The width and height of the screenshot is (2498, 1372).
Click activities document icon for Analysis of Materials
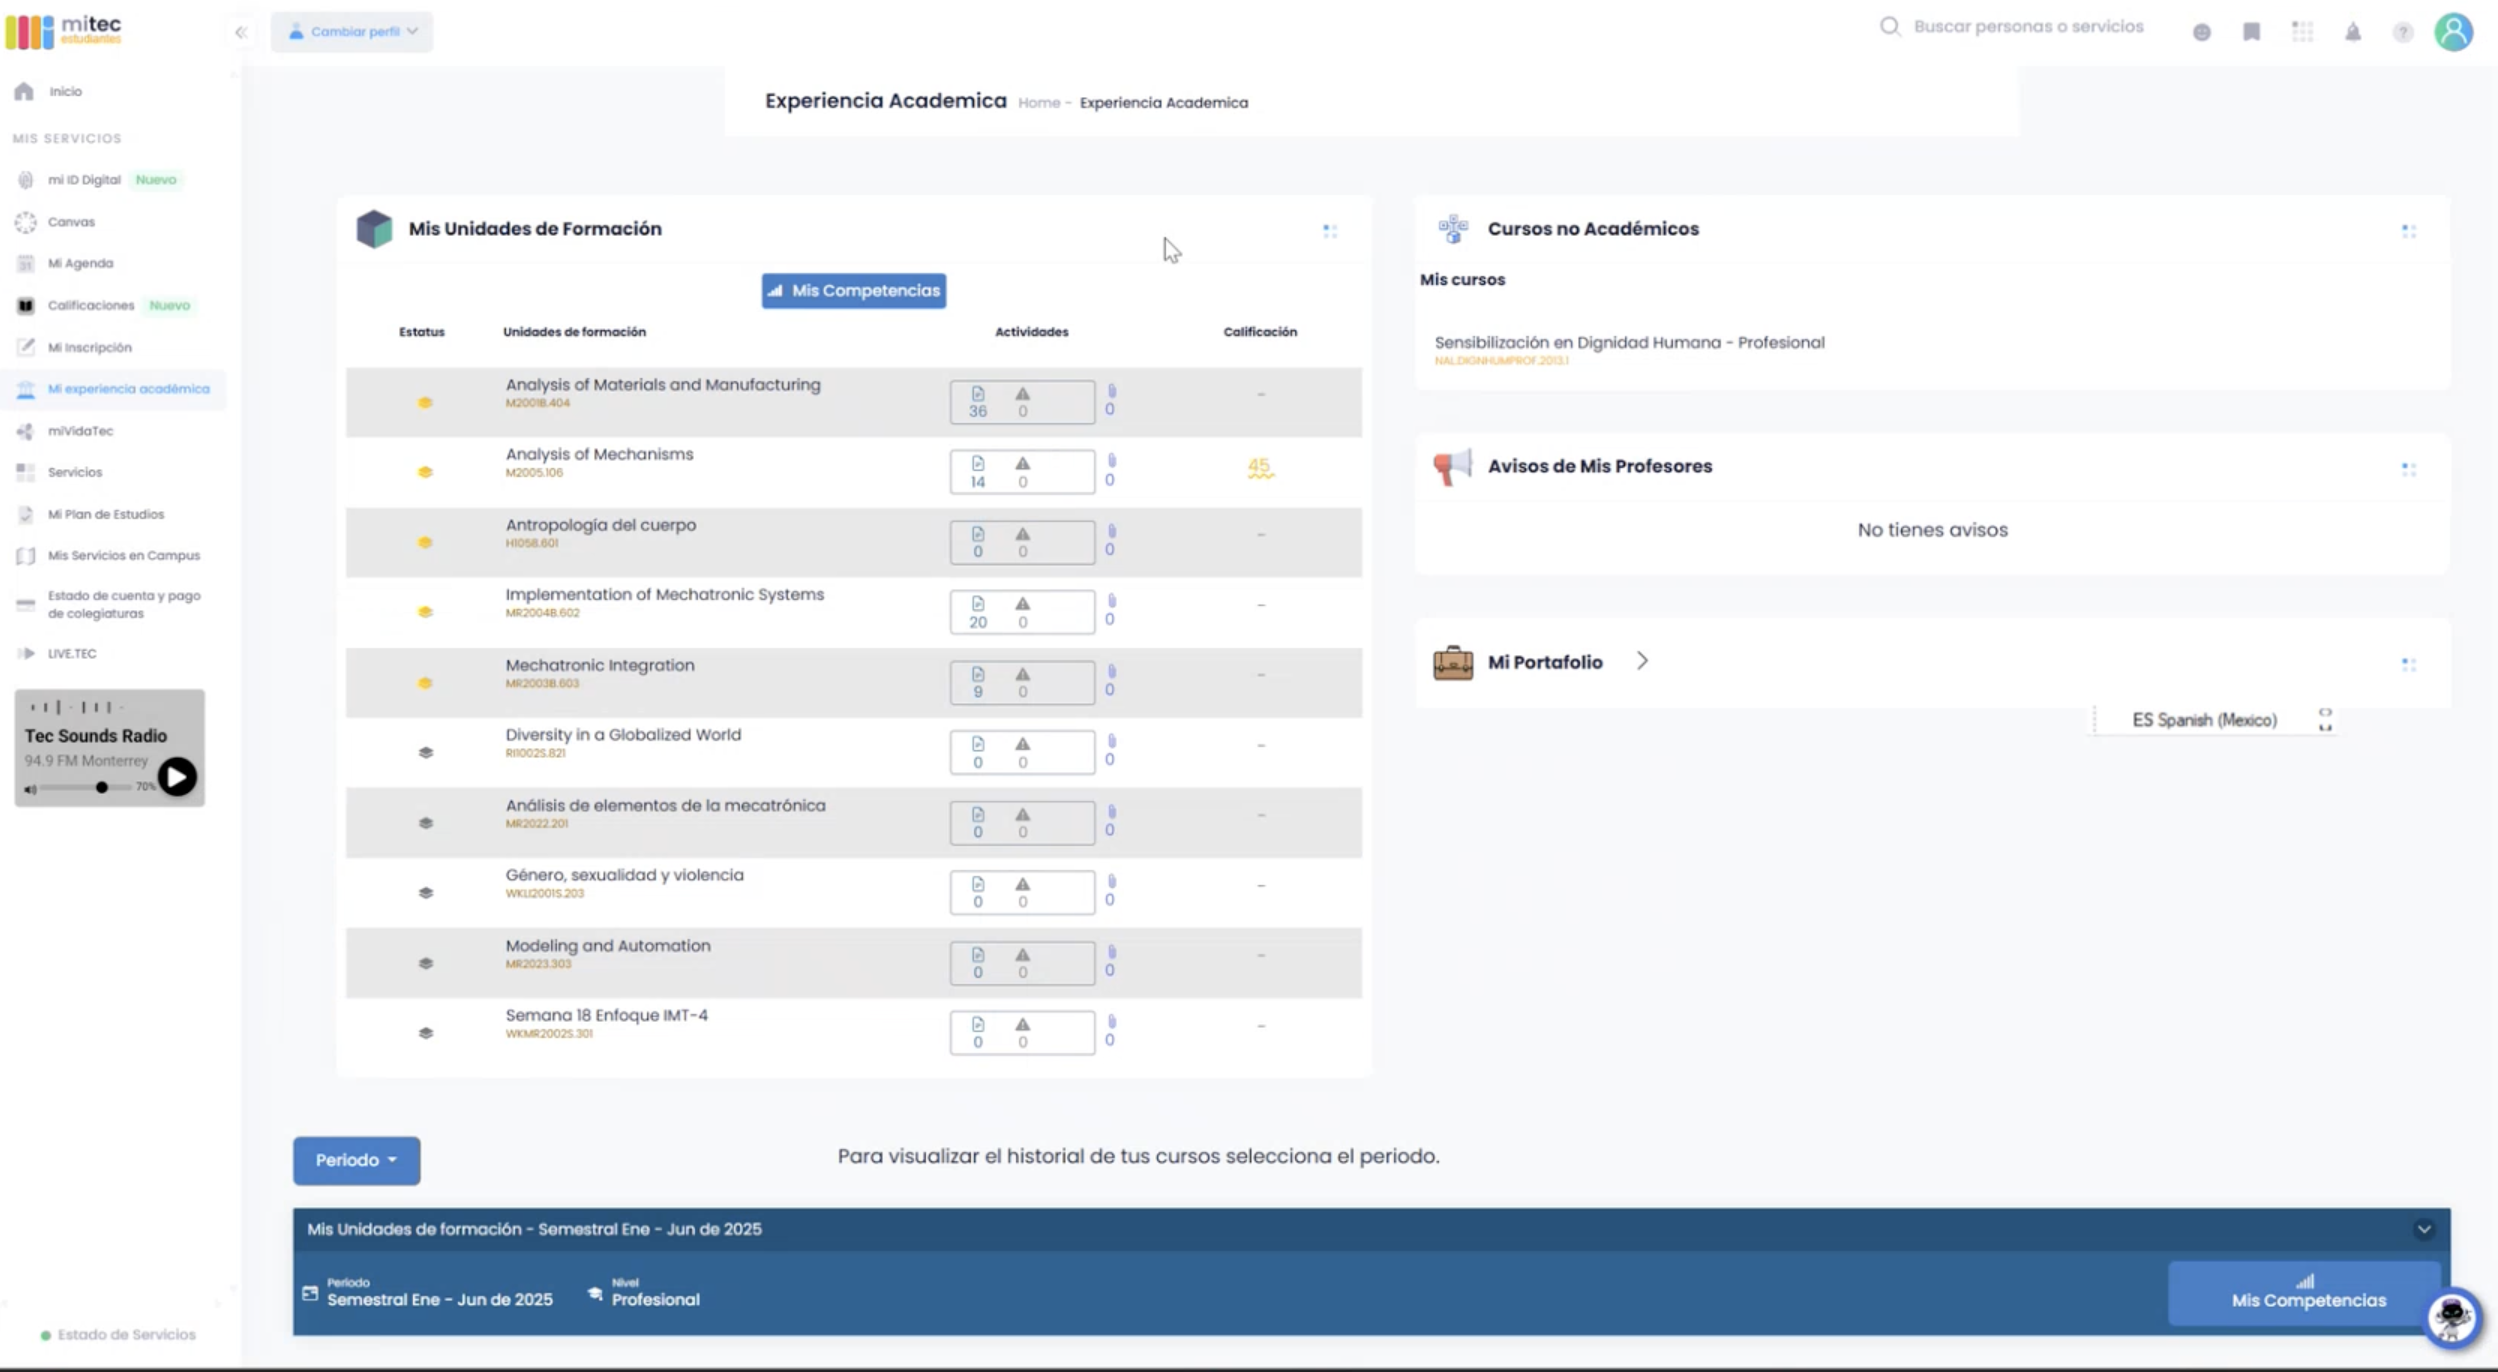[977, 394]
